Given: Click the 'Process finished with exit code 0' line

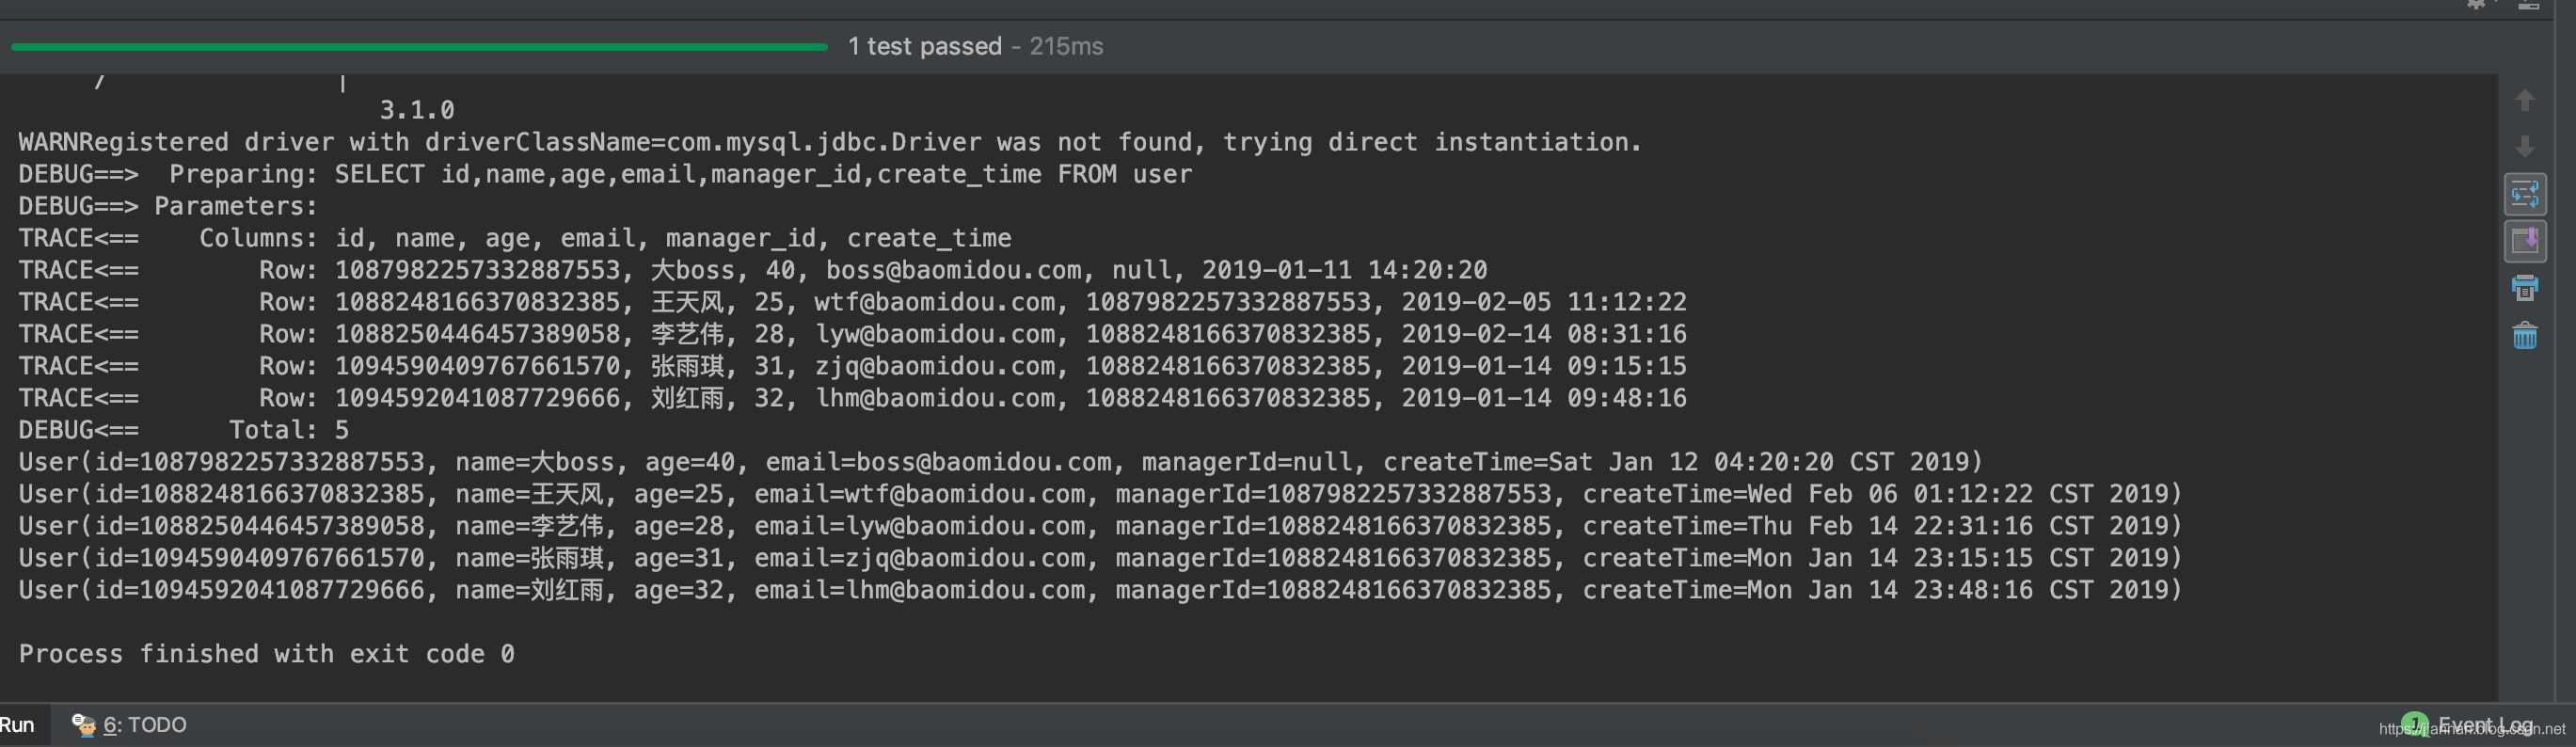Looking at the screenshot, I should tap(266, 654).
